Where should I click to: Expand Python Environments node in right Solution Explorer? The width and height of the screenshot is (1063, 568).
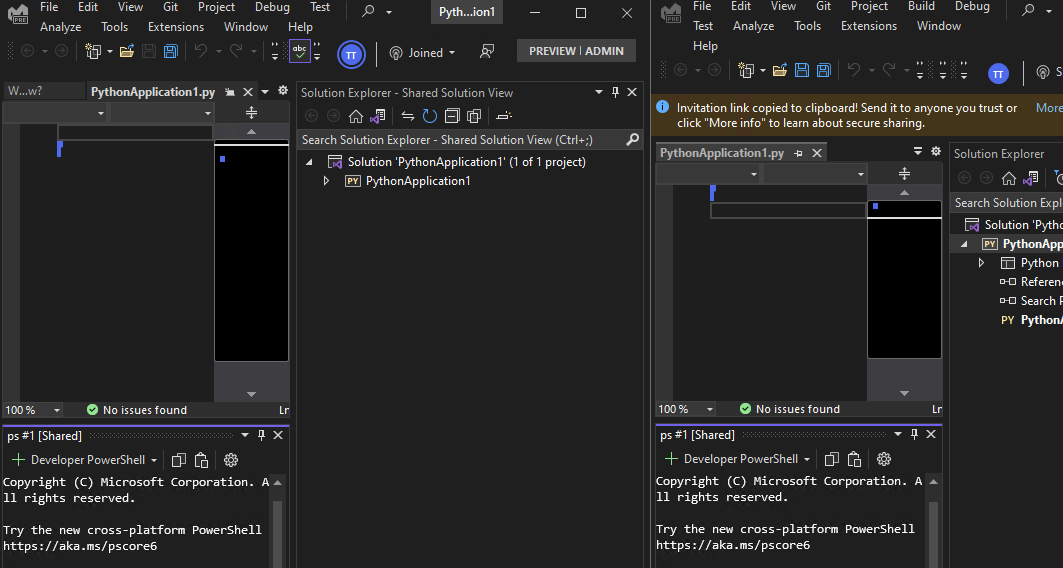tap(981, 263)
